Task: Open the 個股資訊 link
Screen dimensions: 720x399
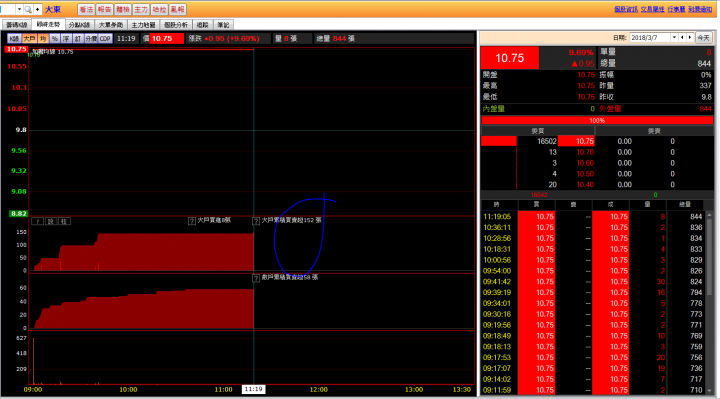Action: (626, 9)
